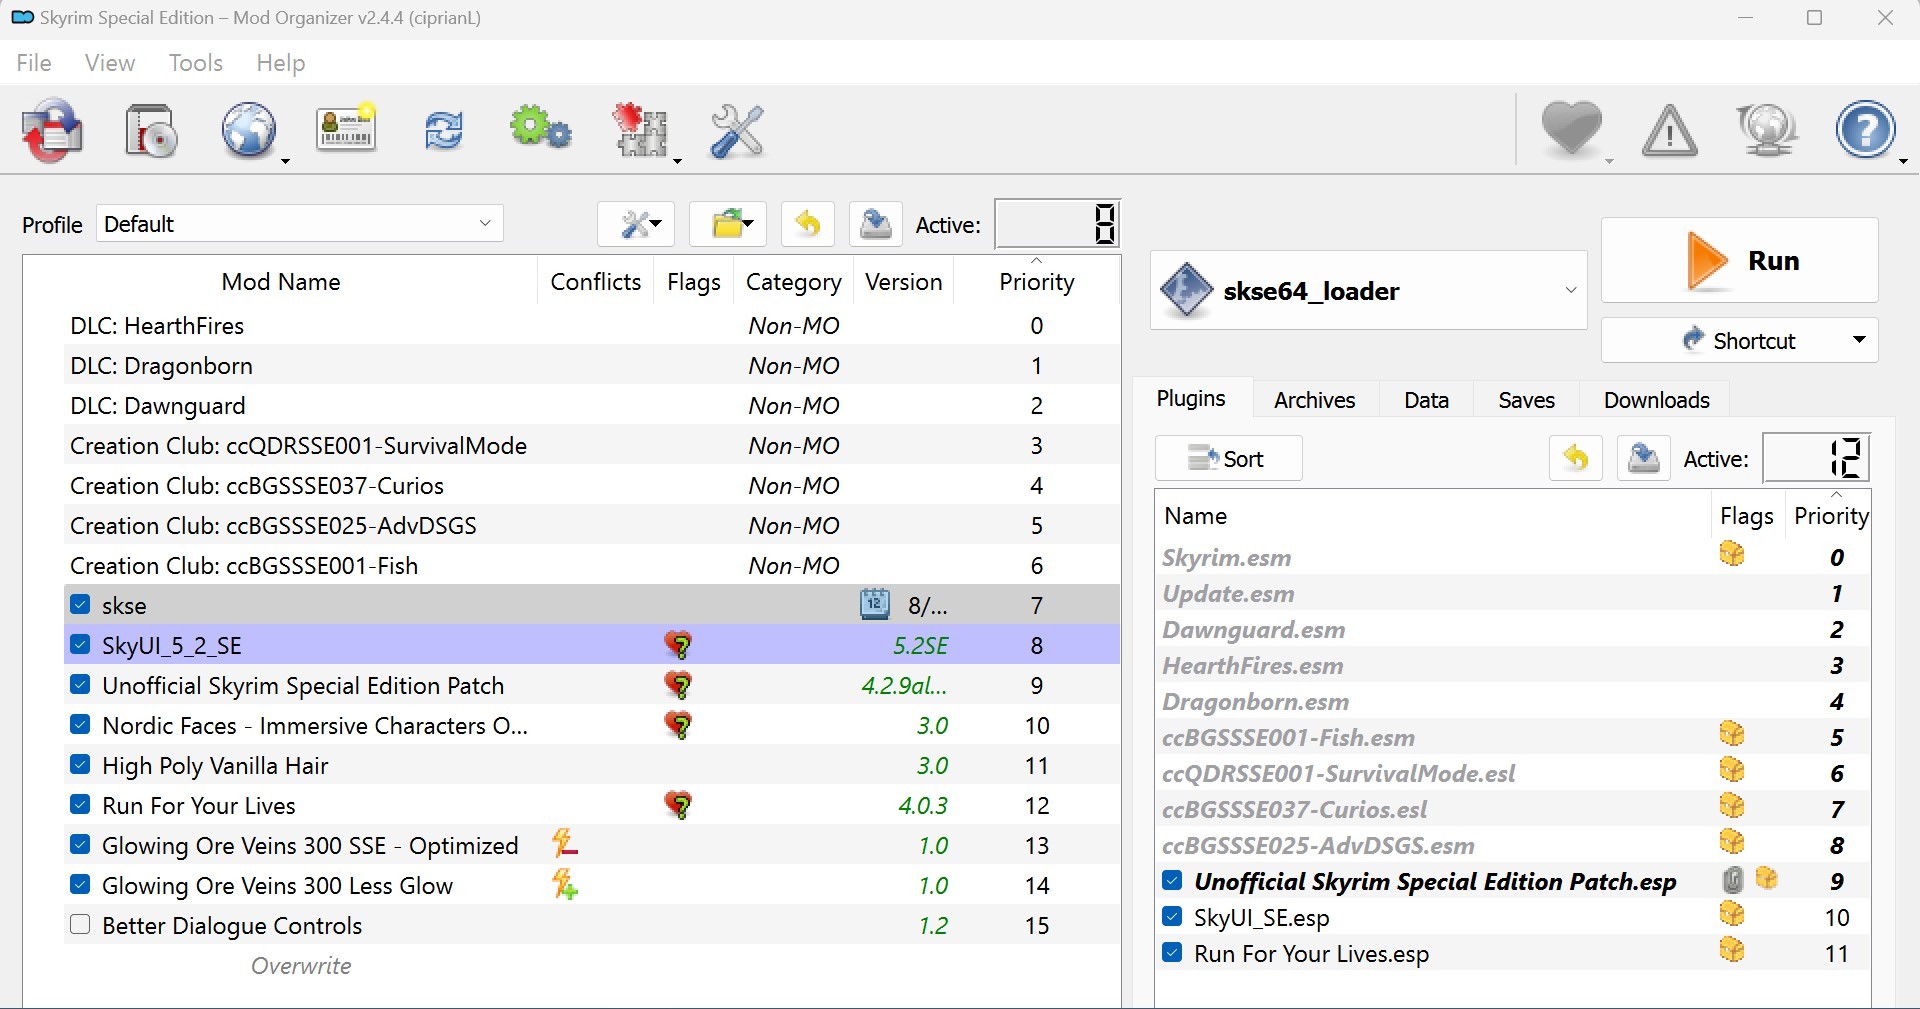This screenshot has height=1009, width=1920.
Task: Click conflict lightning icon on Less Glow row
Action: coord(565,884)
